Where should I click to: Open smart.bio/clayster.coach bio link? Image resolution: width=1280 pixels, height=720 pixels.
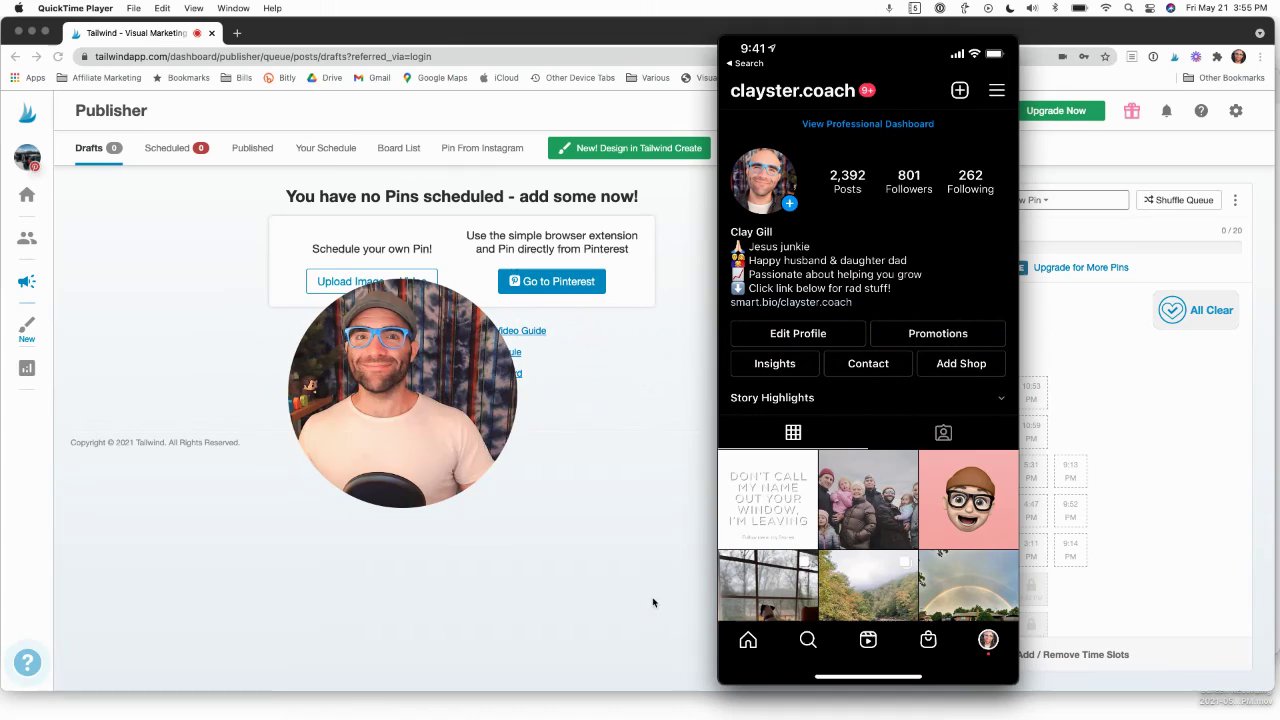791,302
